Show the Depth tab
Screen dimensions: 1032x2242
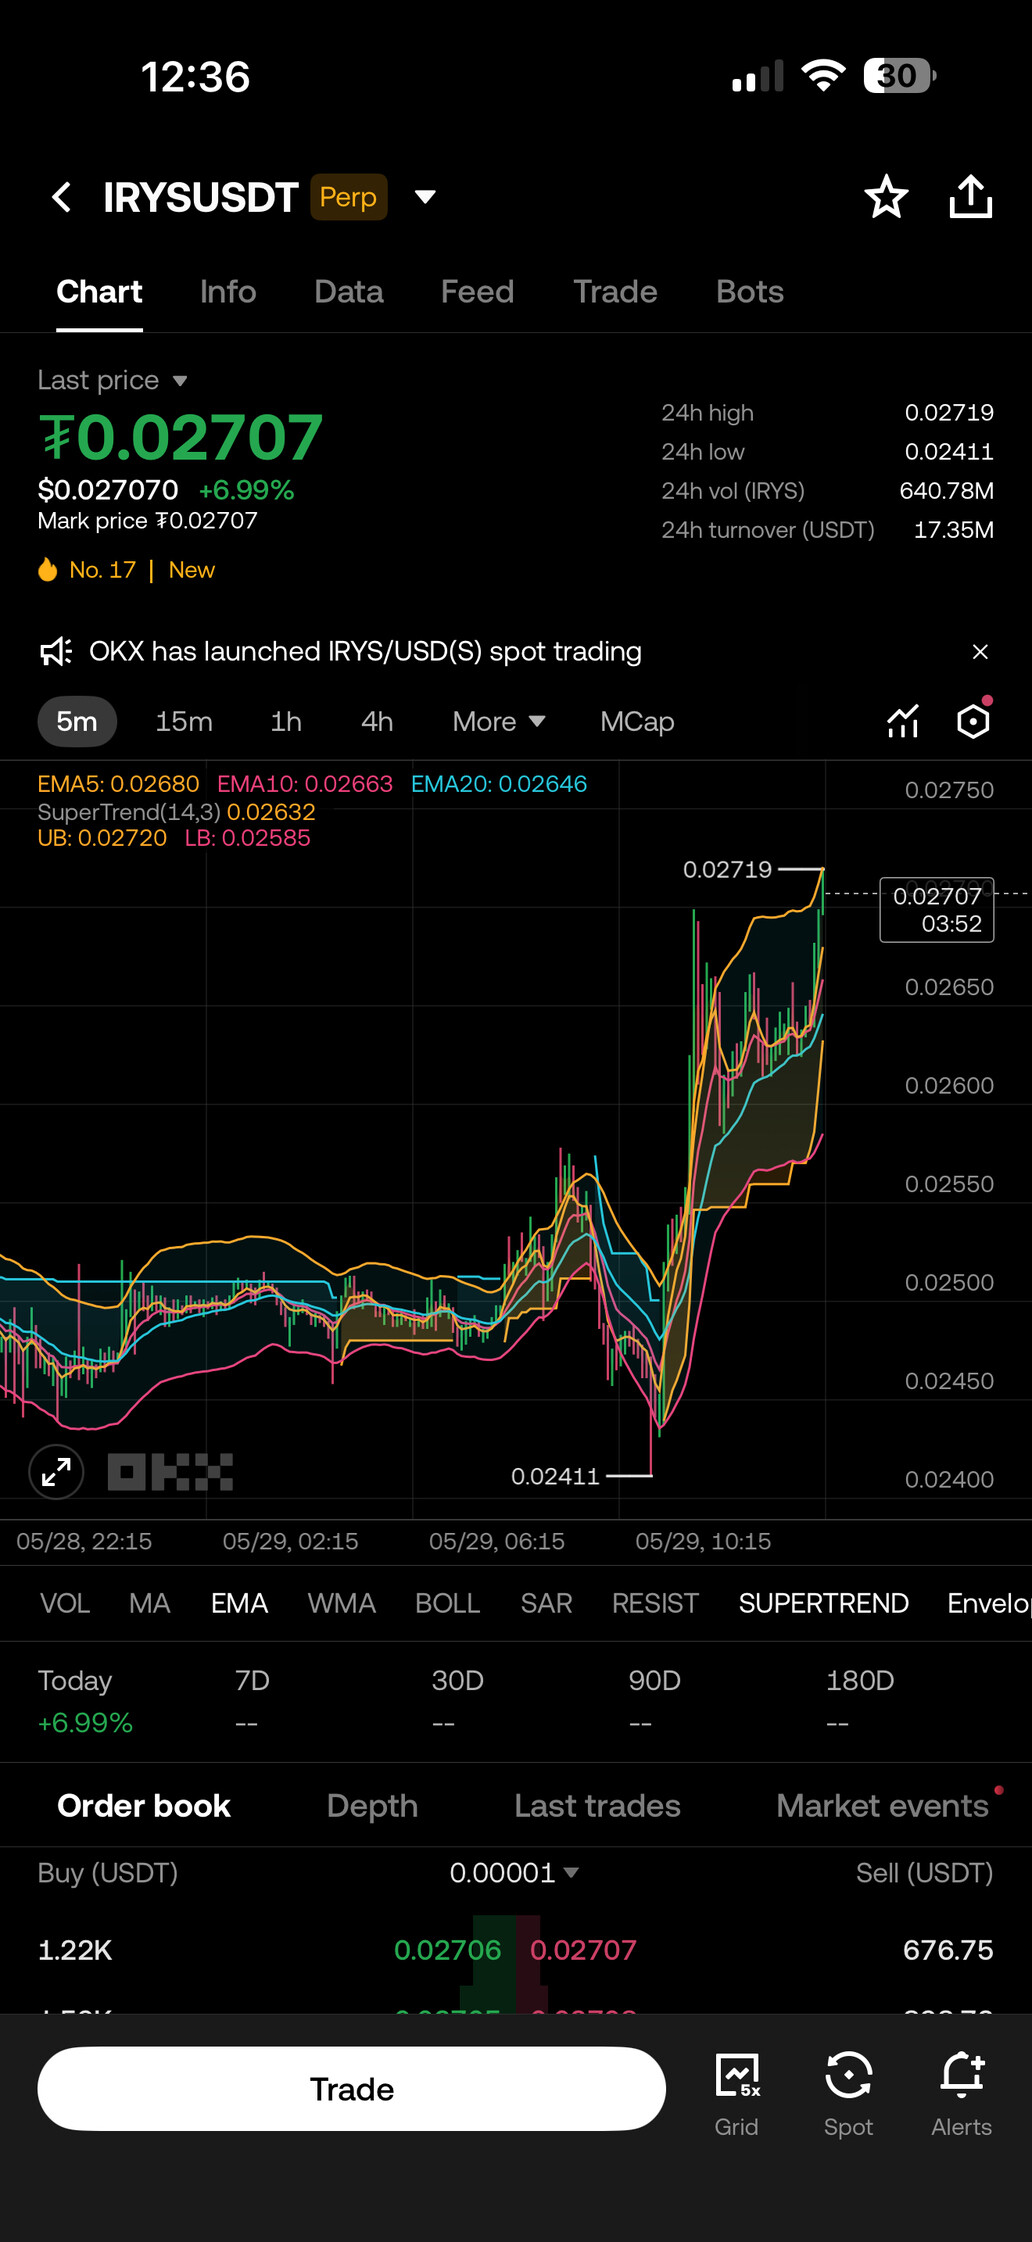pos(372,1806)
